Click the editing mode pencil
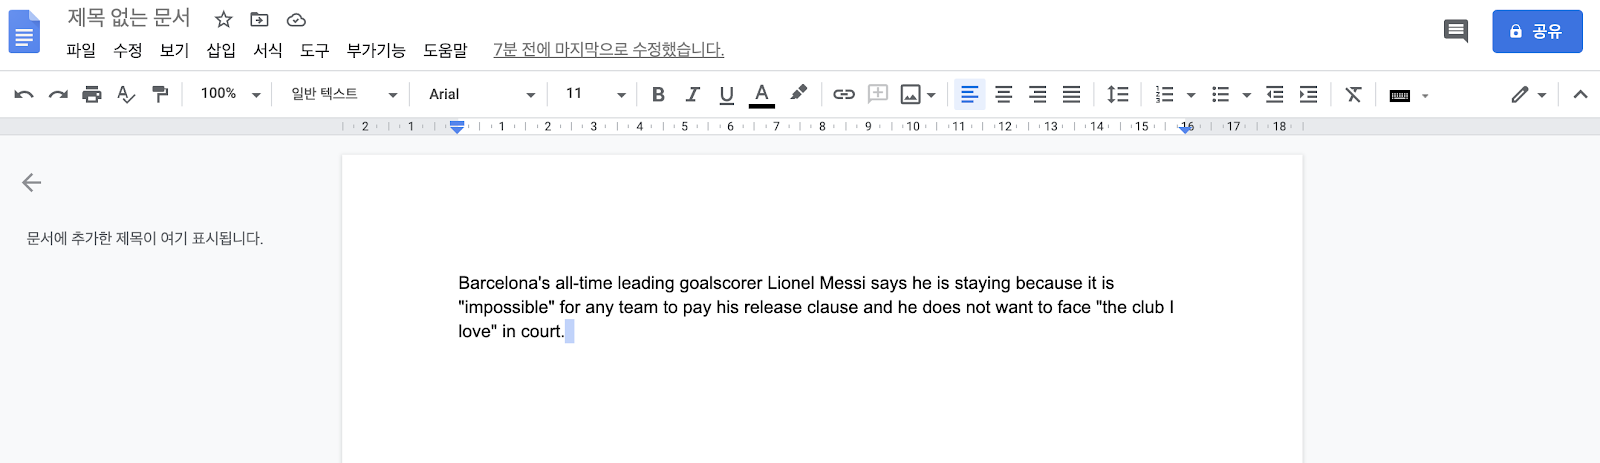1600x463 pixels. [x=1520, y=94]
